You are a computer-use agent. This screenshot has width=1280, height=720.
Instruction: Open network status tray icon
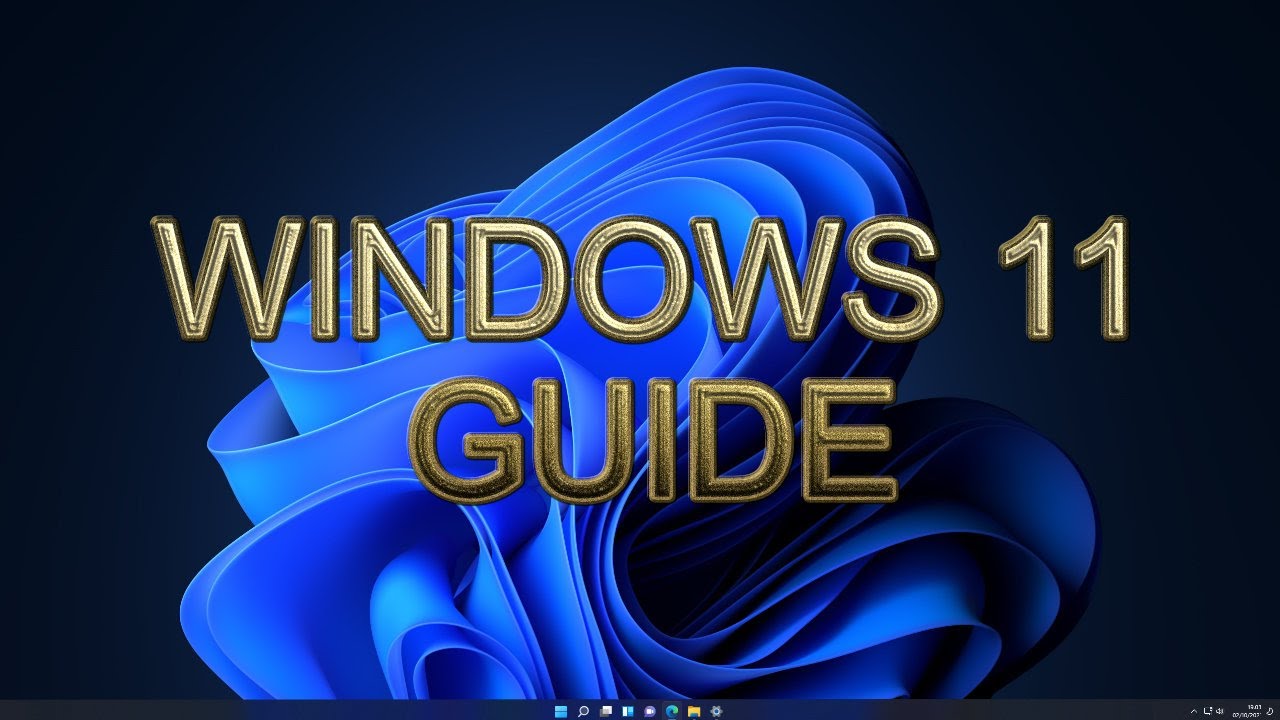(x=1207, y=711)
